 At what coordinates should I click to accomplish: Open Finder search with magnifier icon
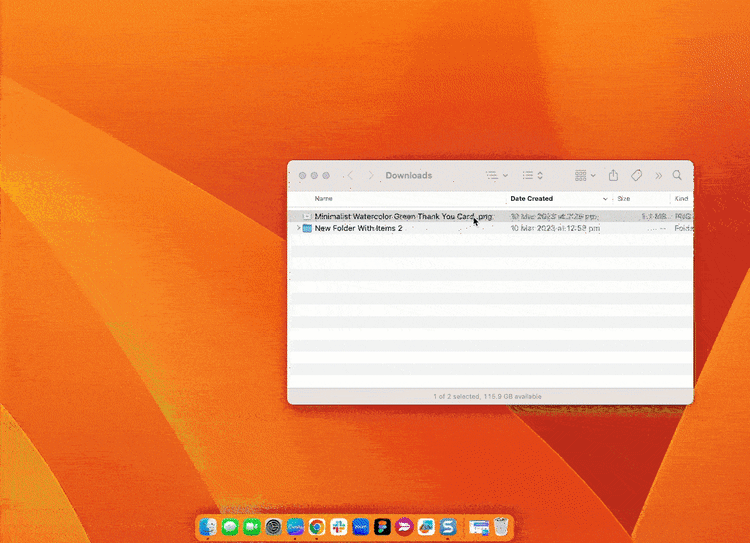click(x=677, y=175)
